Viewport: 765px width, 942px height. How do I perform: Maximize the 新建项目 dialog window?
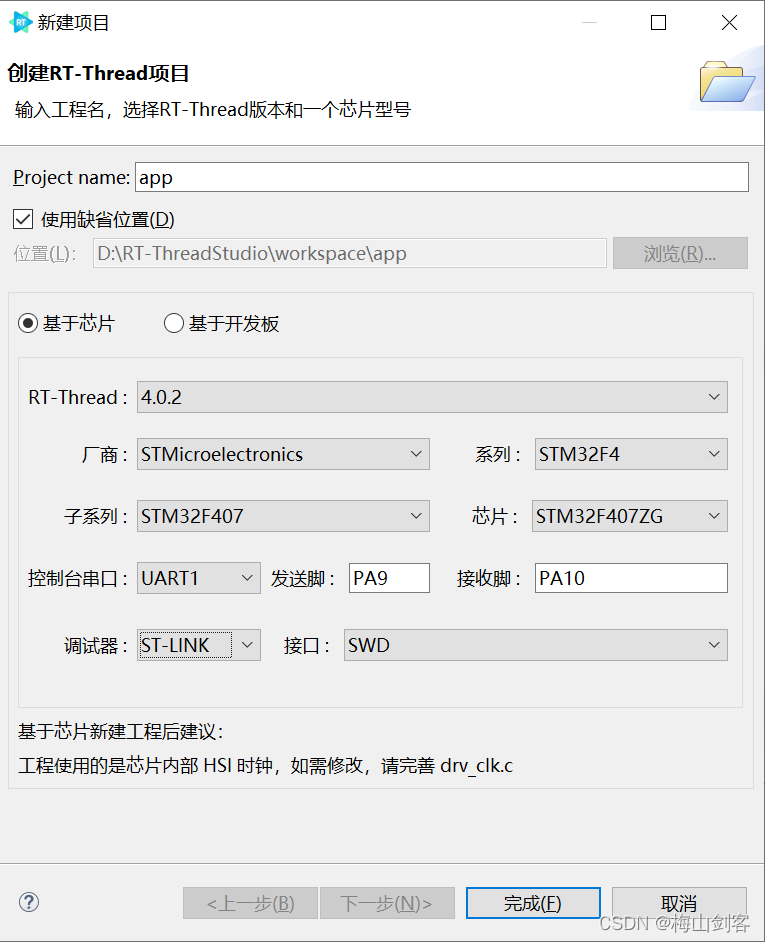(659, 23)
